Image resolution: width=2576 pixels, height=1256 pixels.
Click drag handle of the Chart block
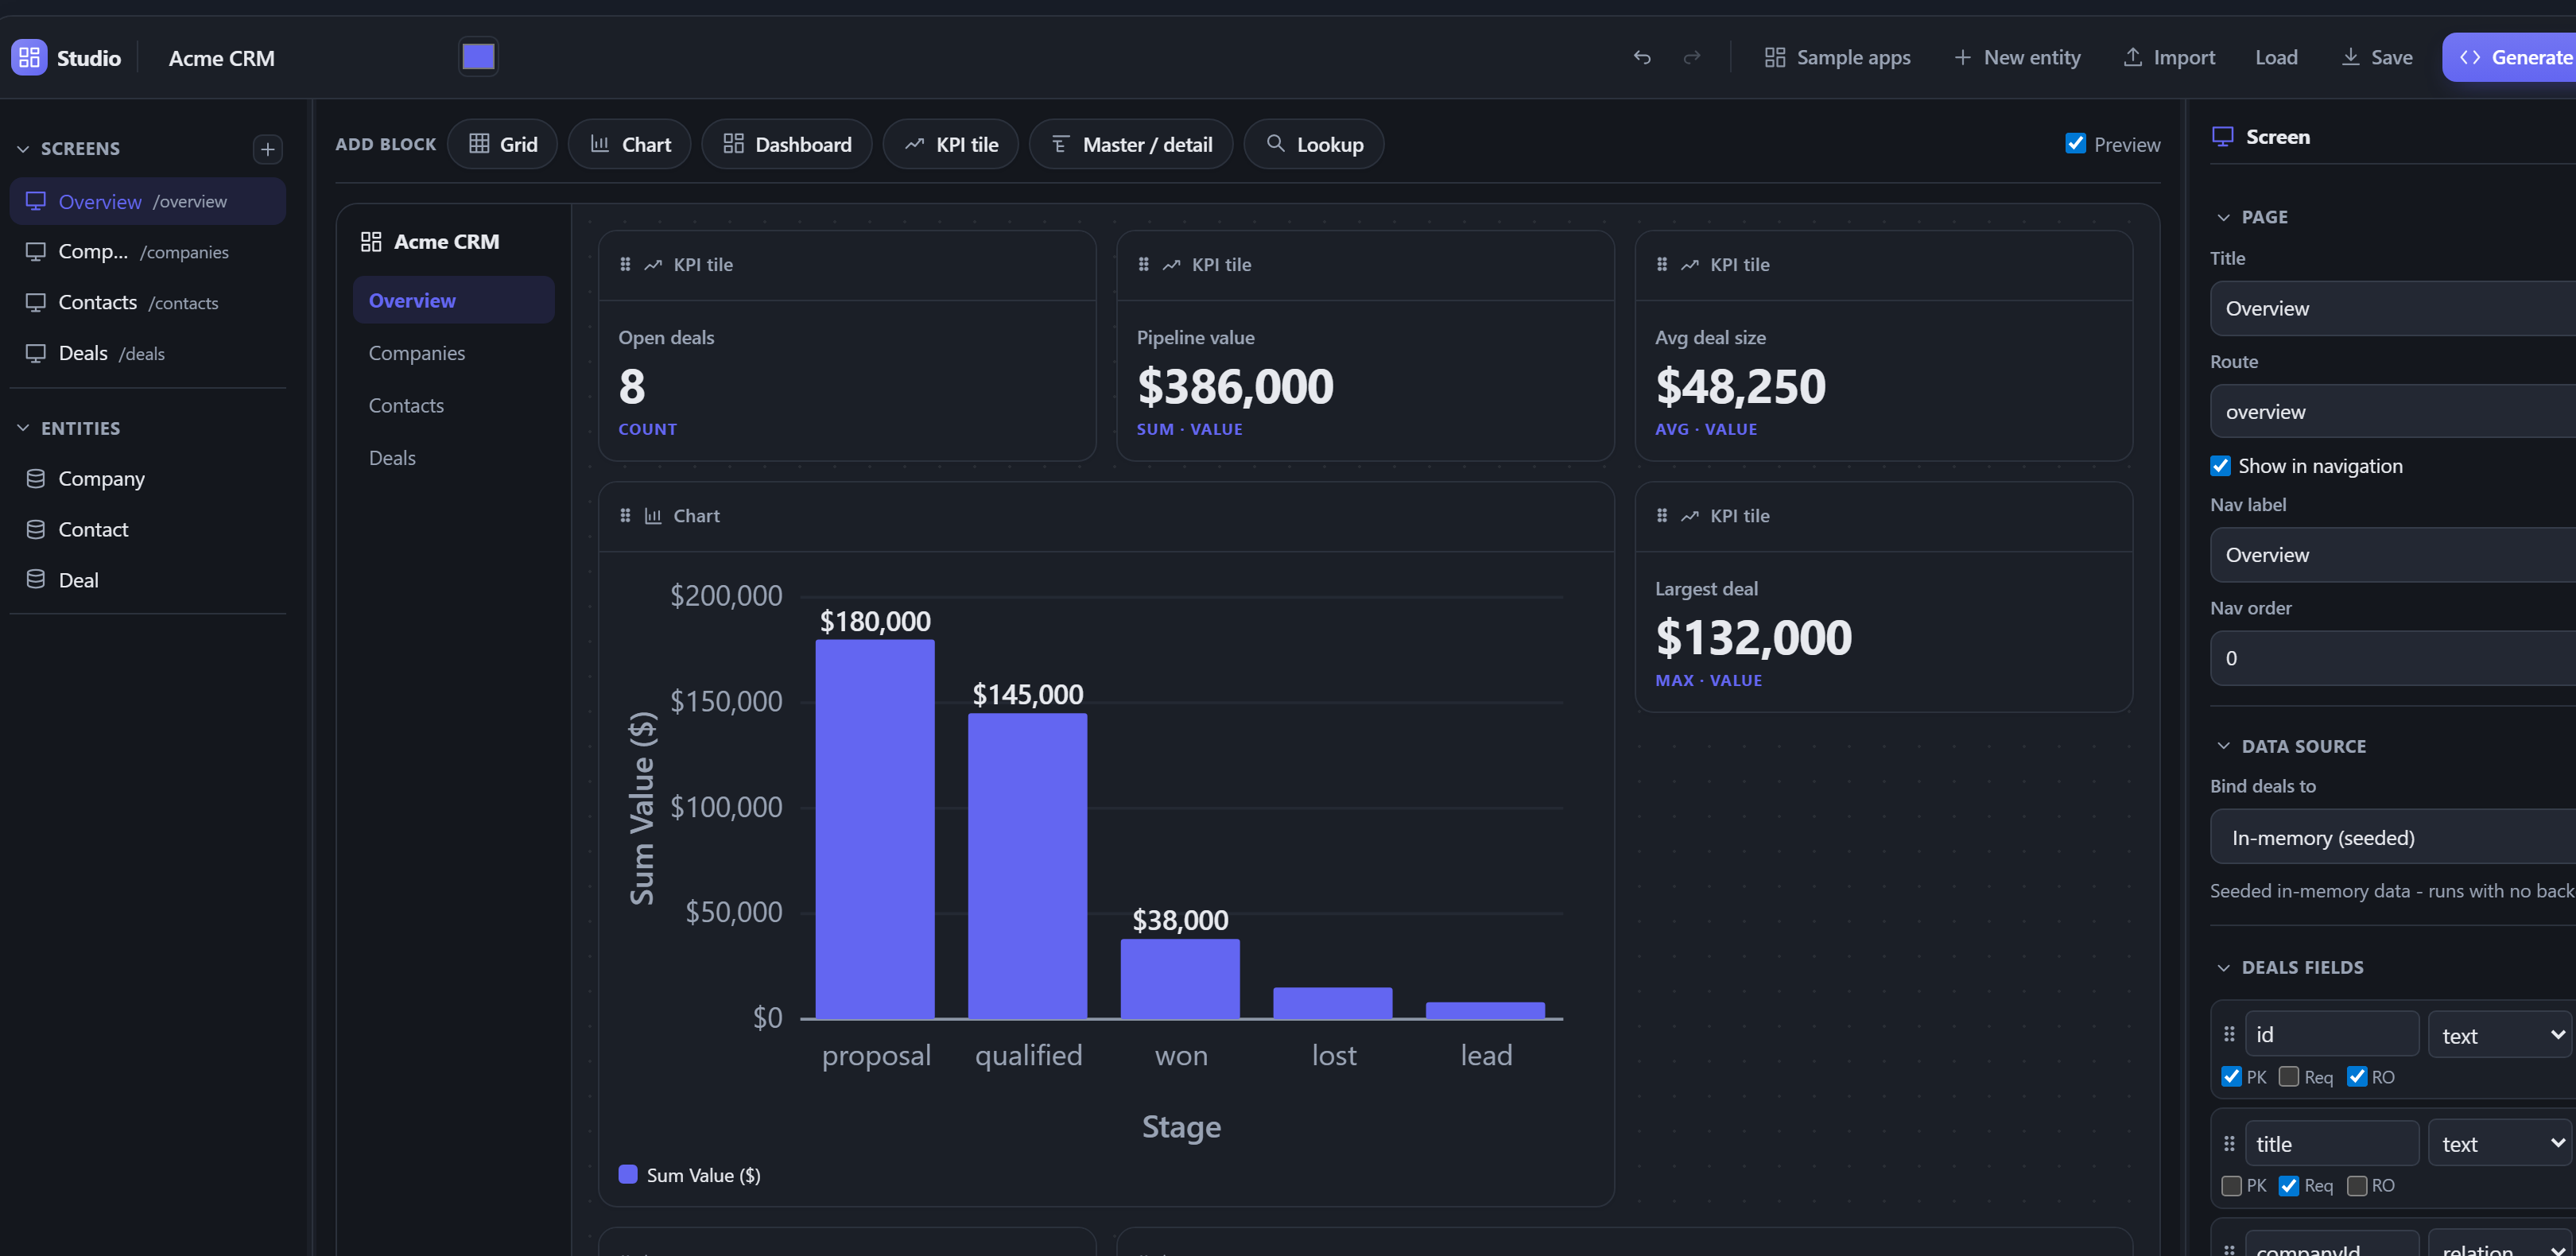click(x=625, y=515)
